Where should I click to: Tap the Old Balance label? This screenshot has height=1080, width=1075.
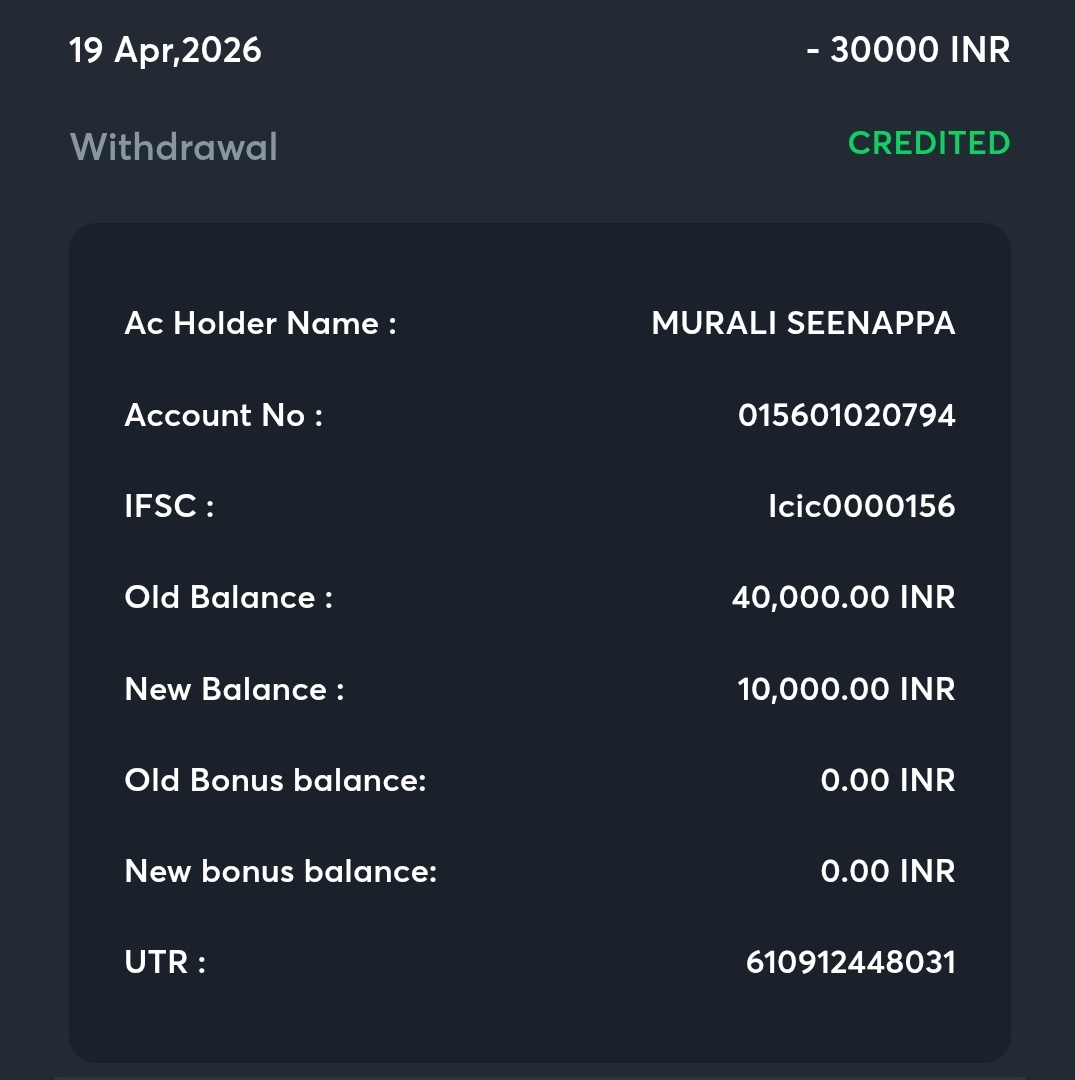click(228, 597)
